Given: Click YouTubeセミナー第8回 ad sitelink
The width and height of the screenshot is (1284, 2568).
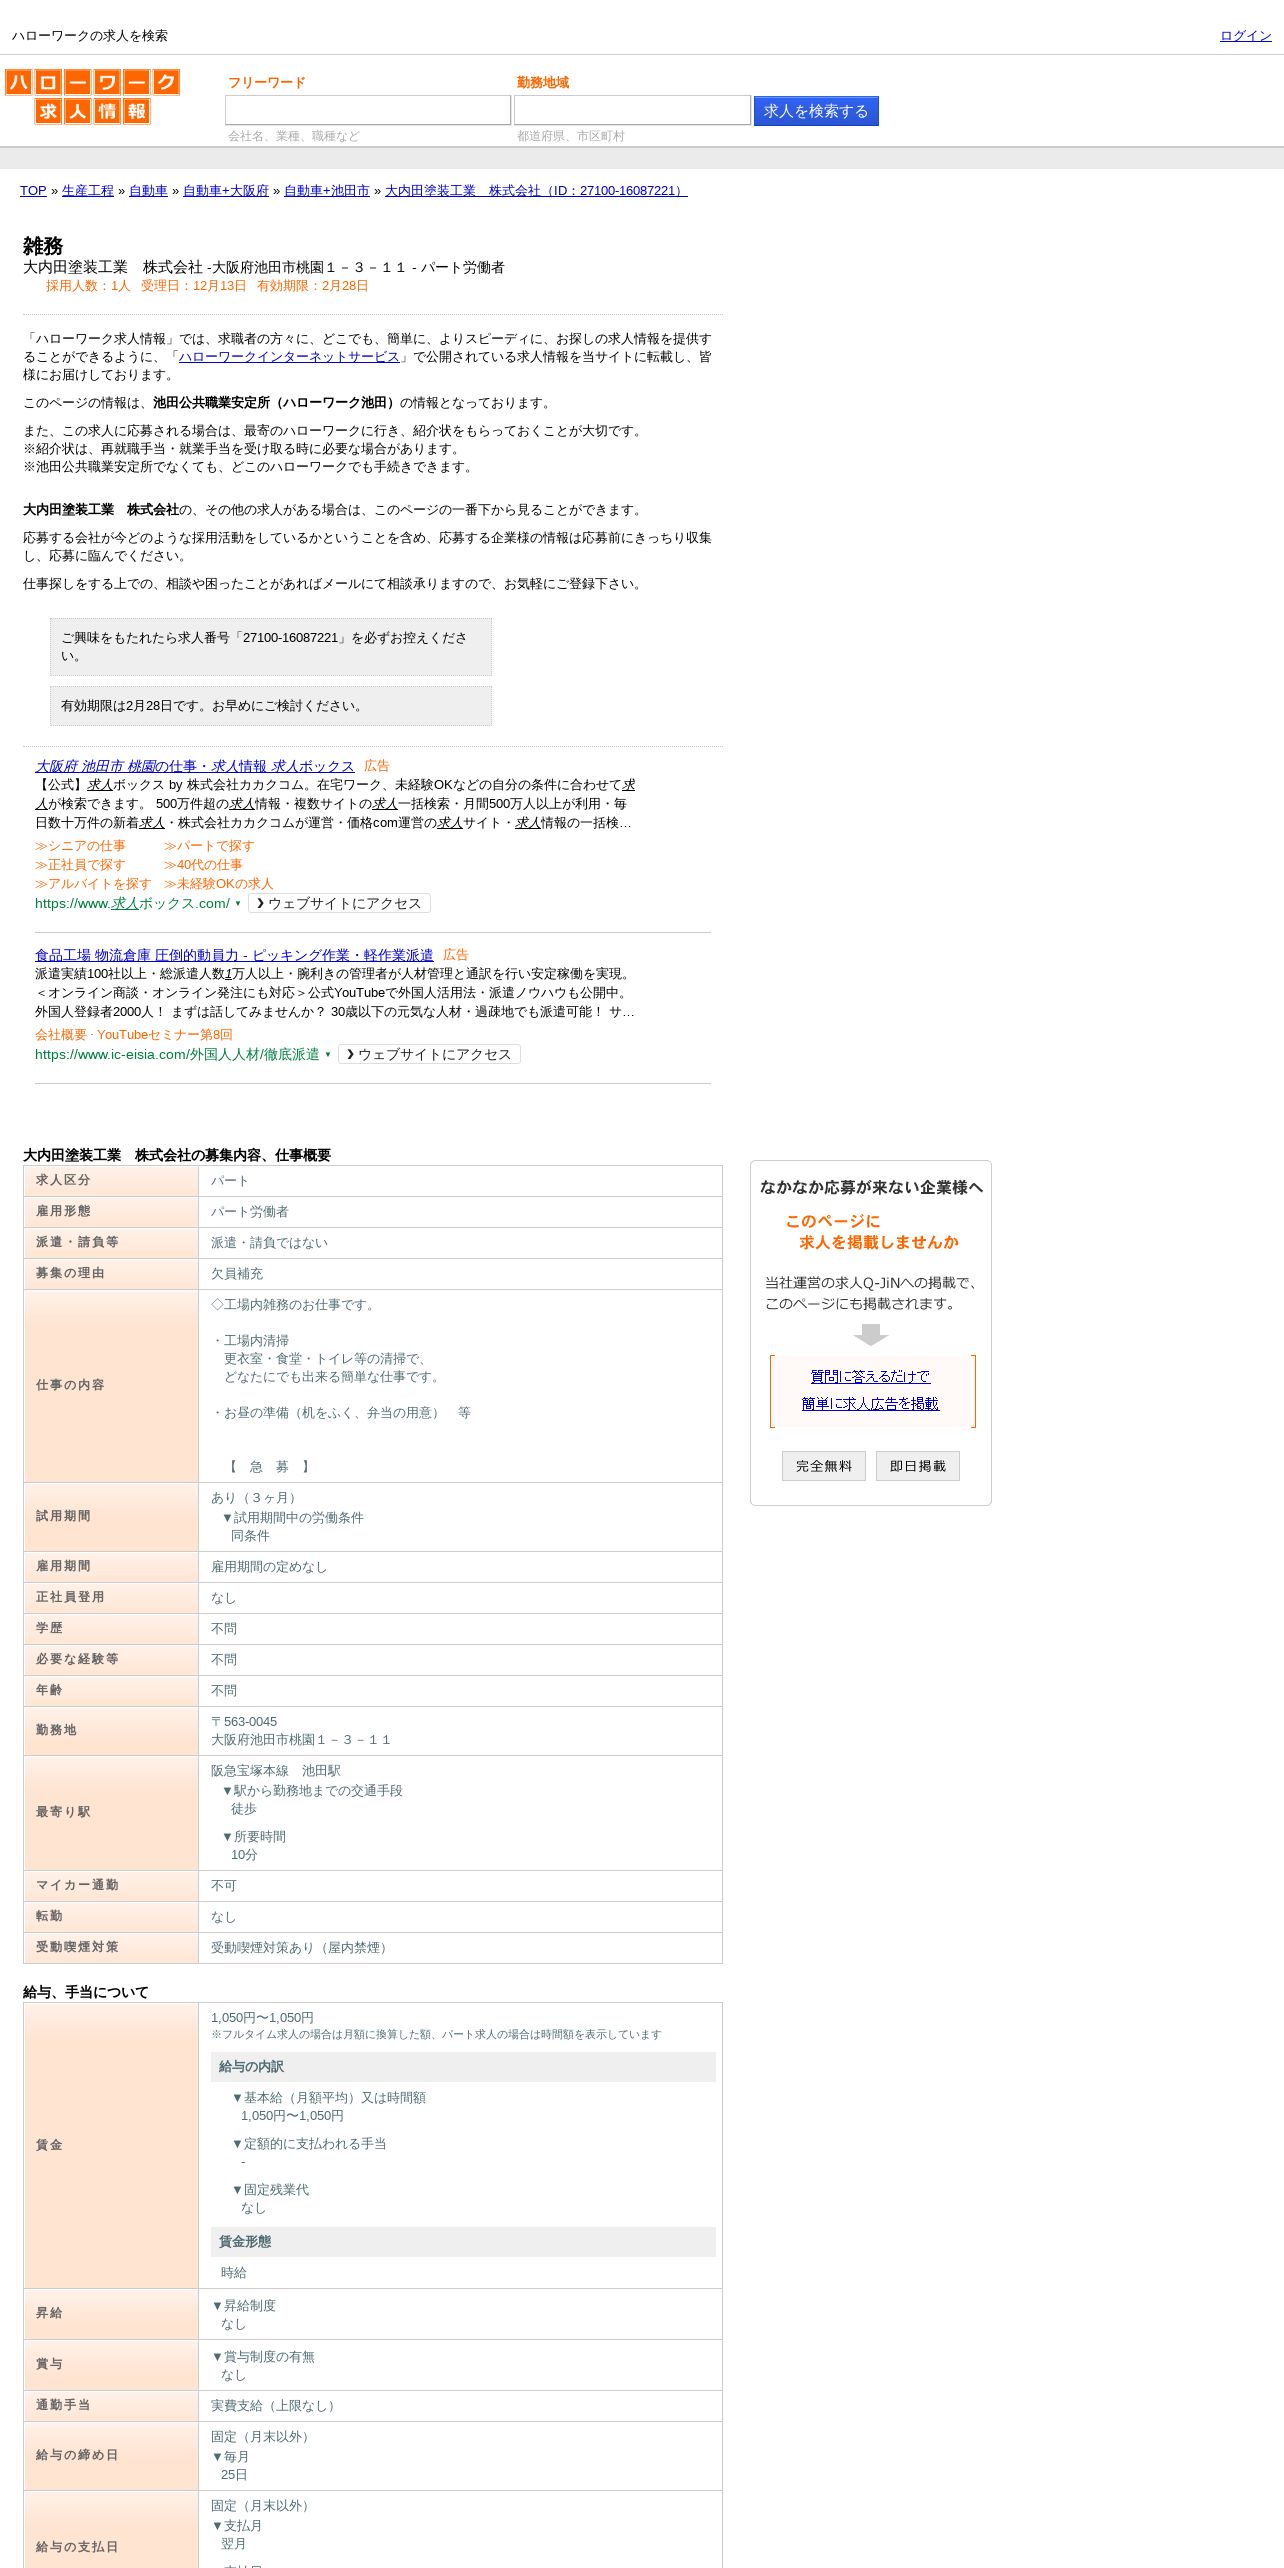Looking at the screenshot, I should pyautogui.click(x=165, y=1035).
